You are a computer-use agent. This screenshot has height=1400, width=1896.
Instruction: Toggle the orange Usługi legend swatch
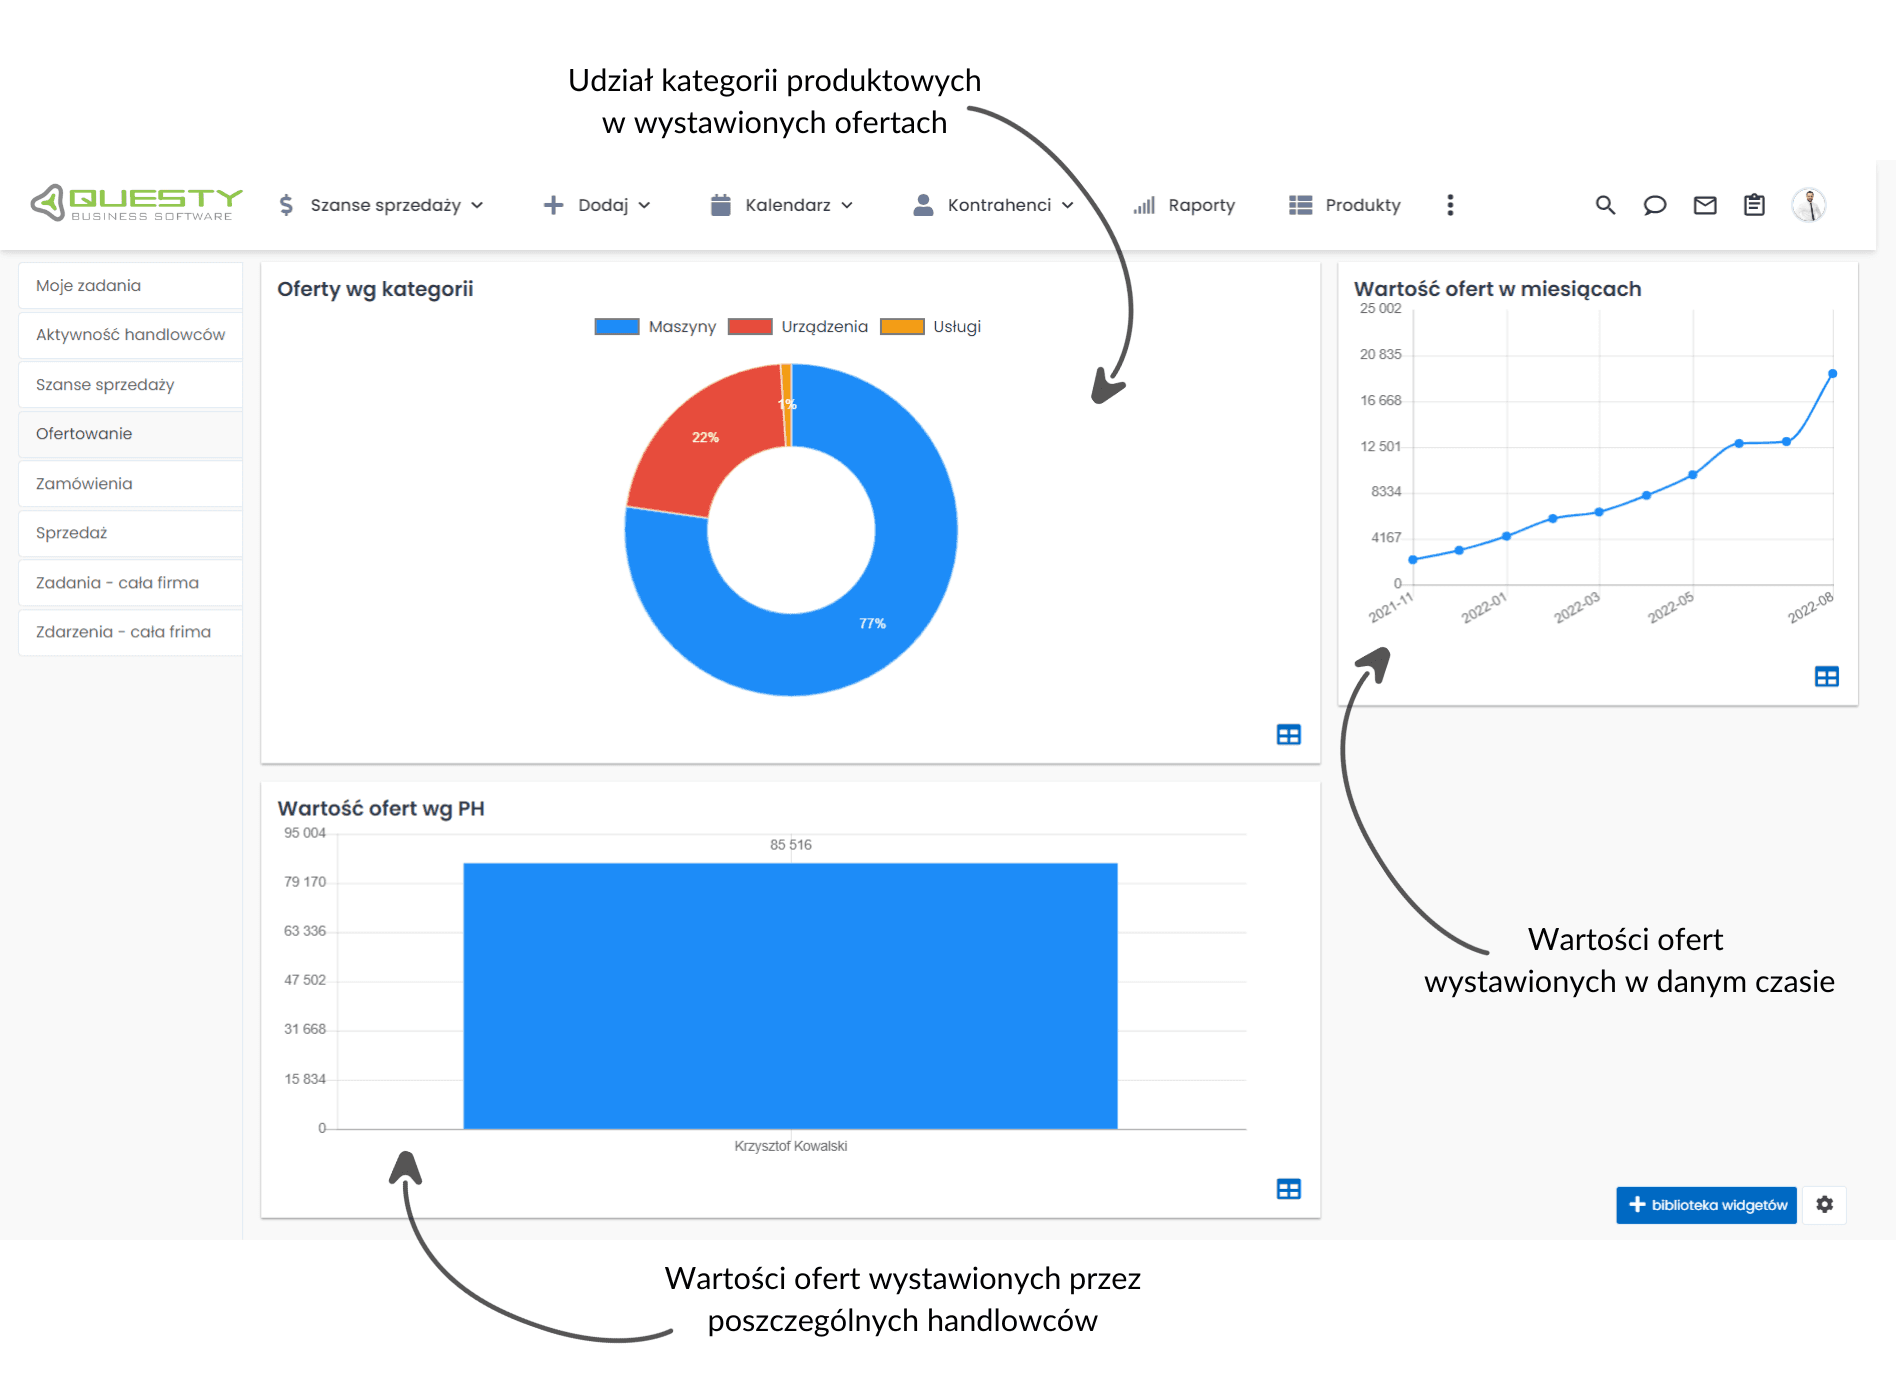click(902, 326)
